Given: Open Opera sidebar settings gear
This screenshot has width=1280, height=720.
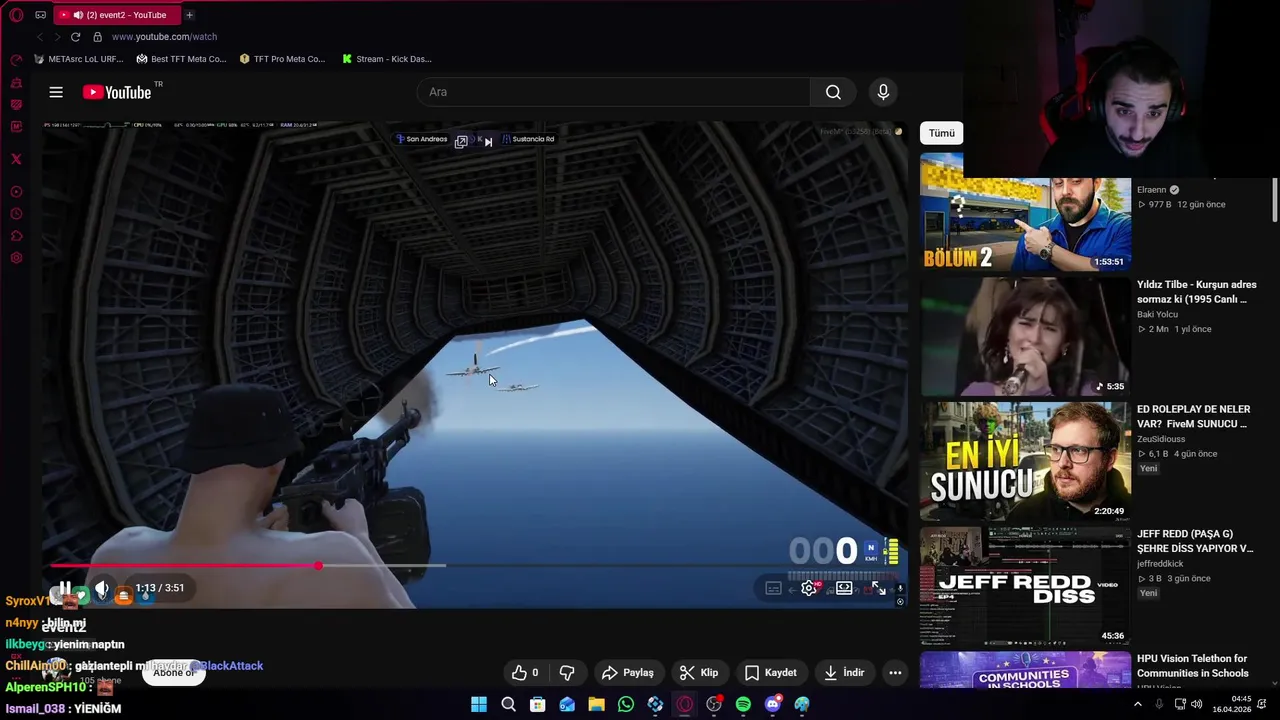Looking at the screenshot, I should pos(16,258).
